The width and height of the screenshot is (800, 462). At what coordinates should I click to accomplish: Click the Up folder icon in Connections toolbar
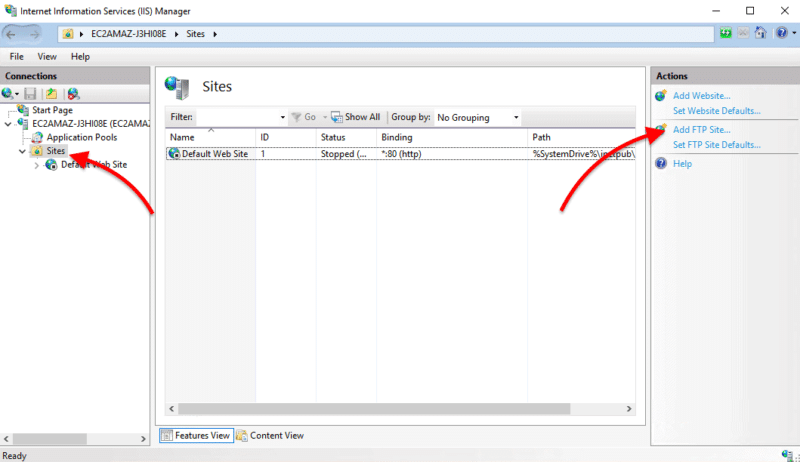pyautogui.click(x=52, y=94)
